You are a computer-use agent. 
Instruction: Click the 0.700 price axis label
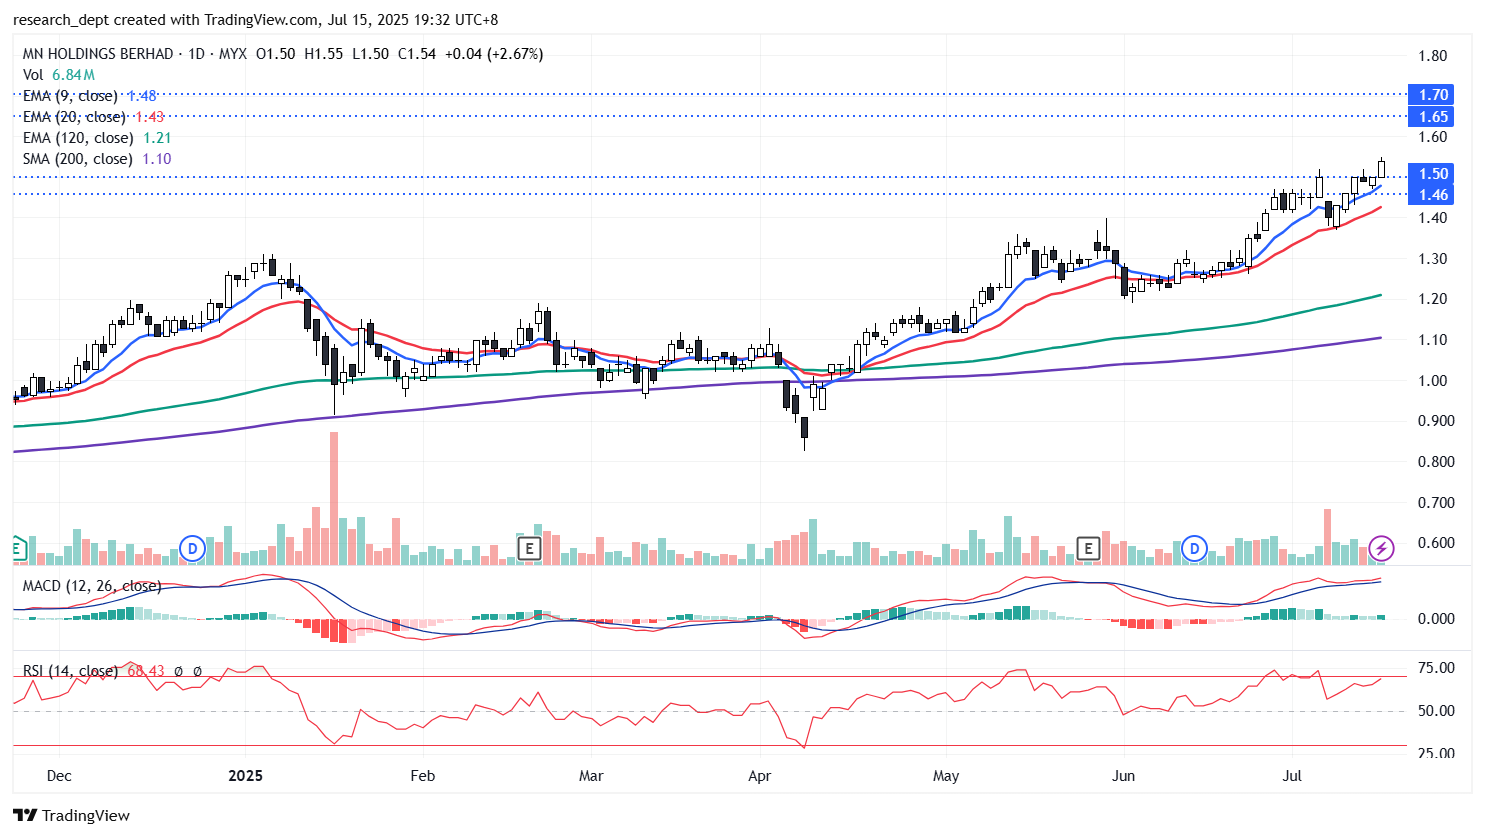(1436, 503)
